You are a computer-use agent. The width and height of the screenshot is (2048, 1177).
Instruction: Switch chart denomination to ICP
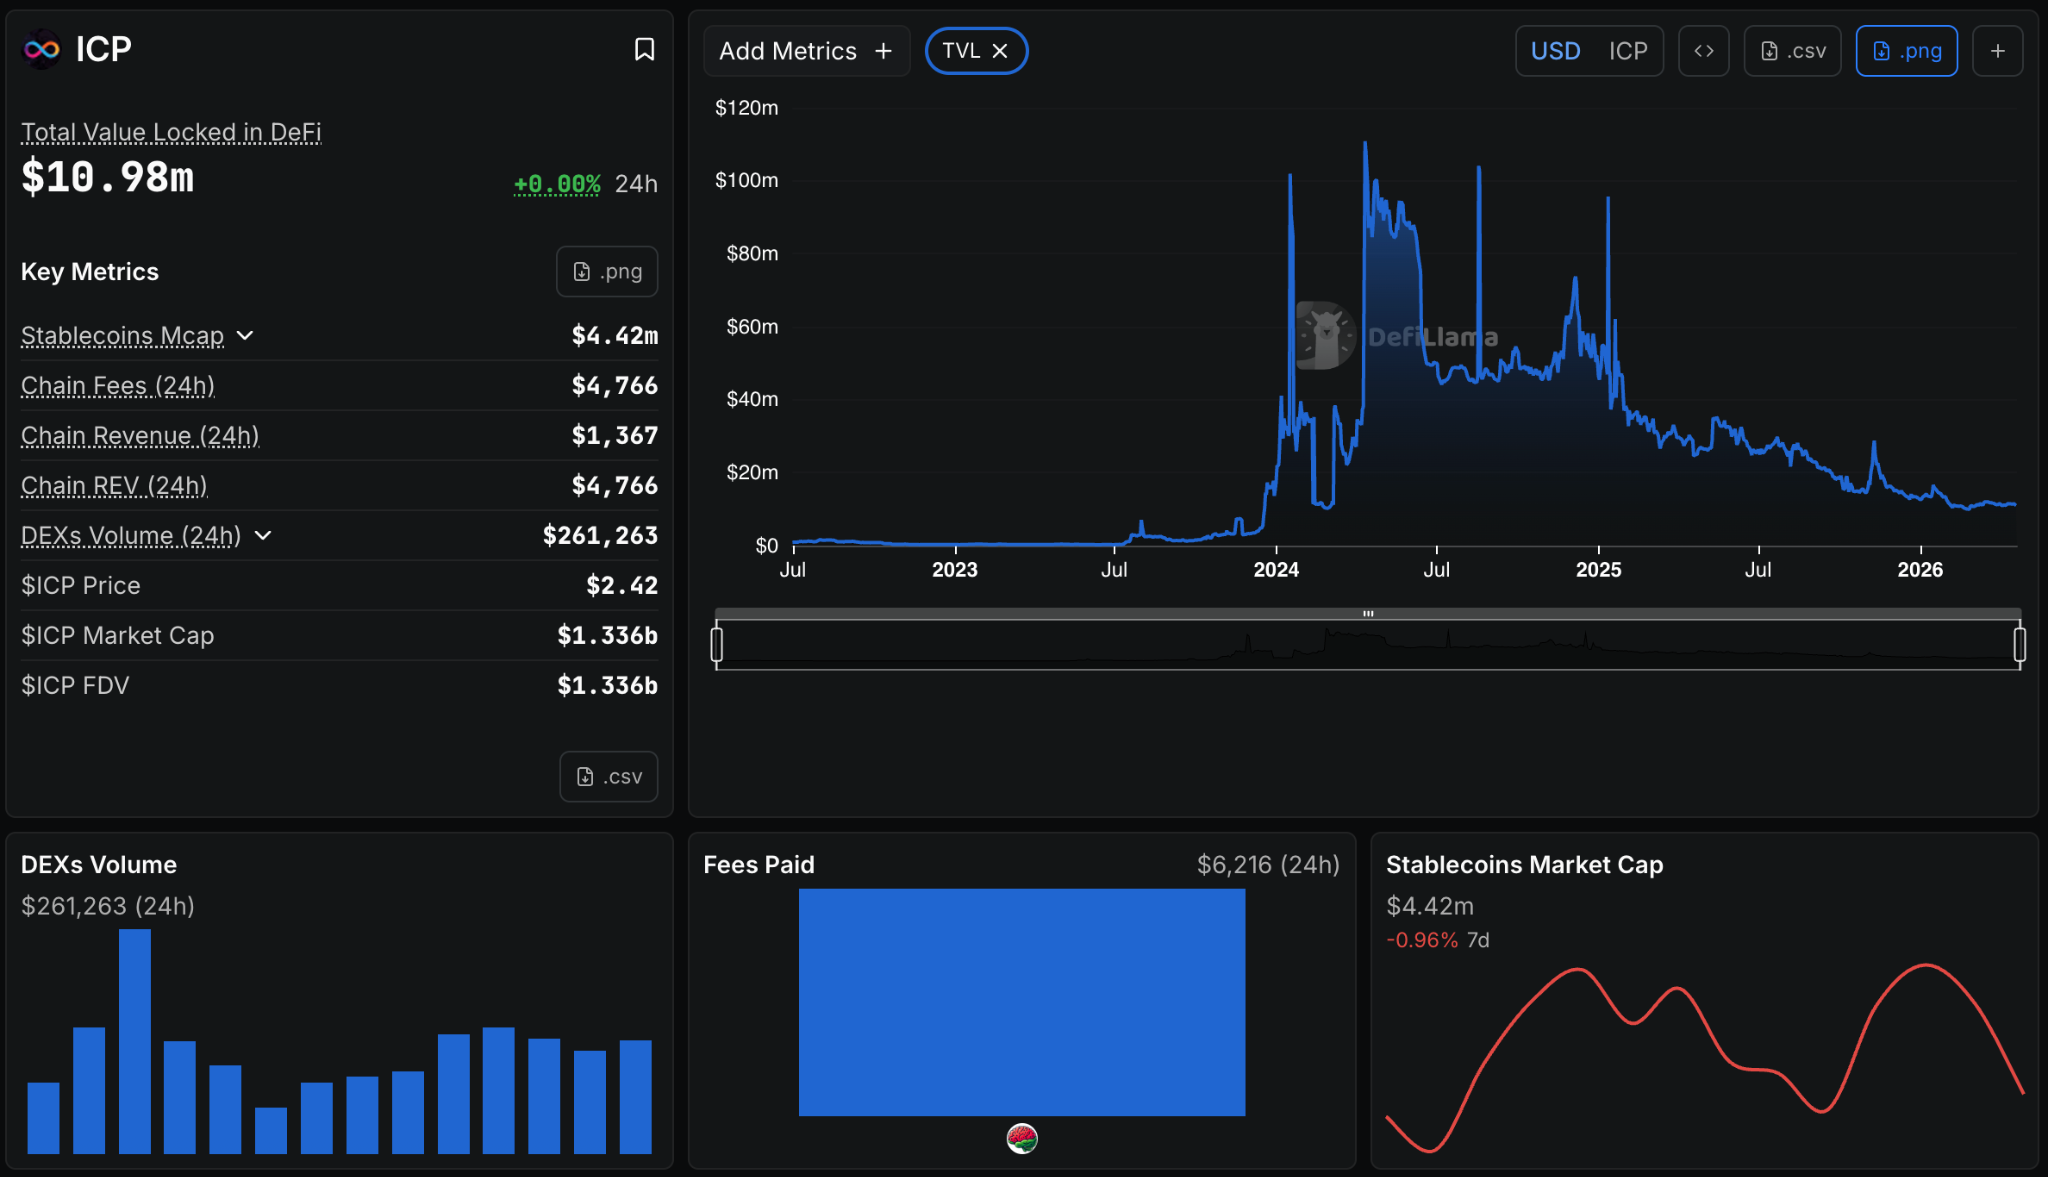1627,51
